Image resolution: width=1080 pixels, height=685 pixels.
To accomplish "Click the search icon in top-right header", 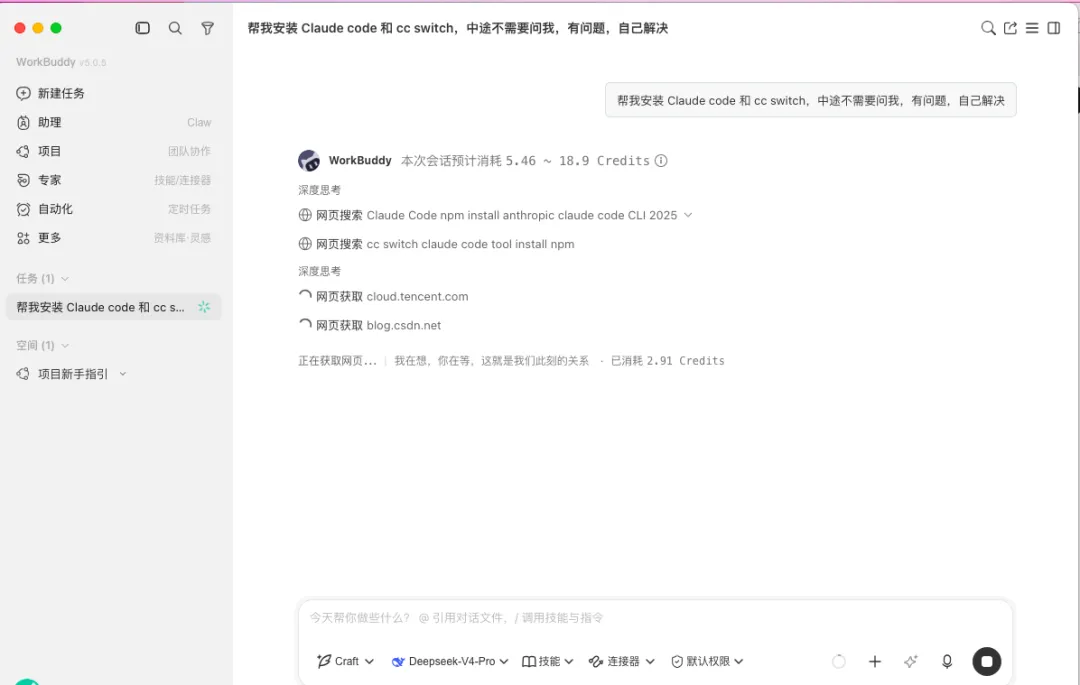I will coord(988,28).
